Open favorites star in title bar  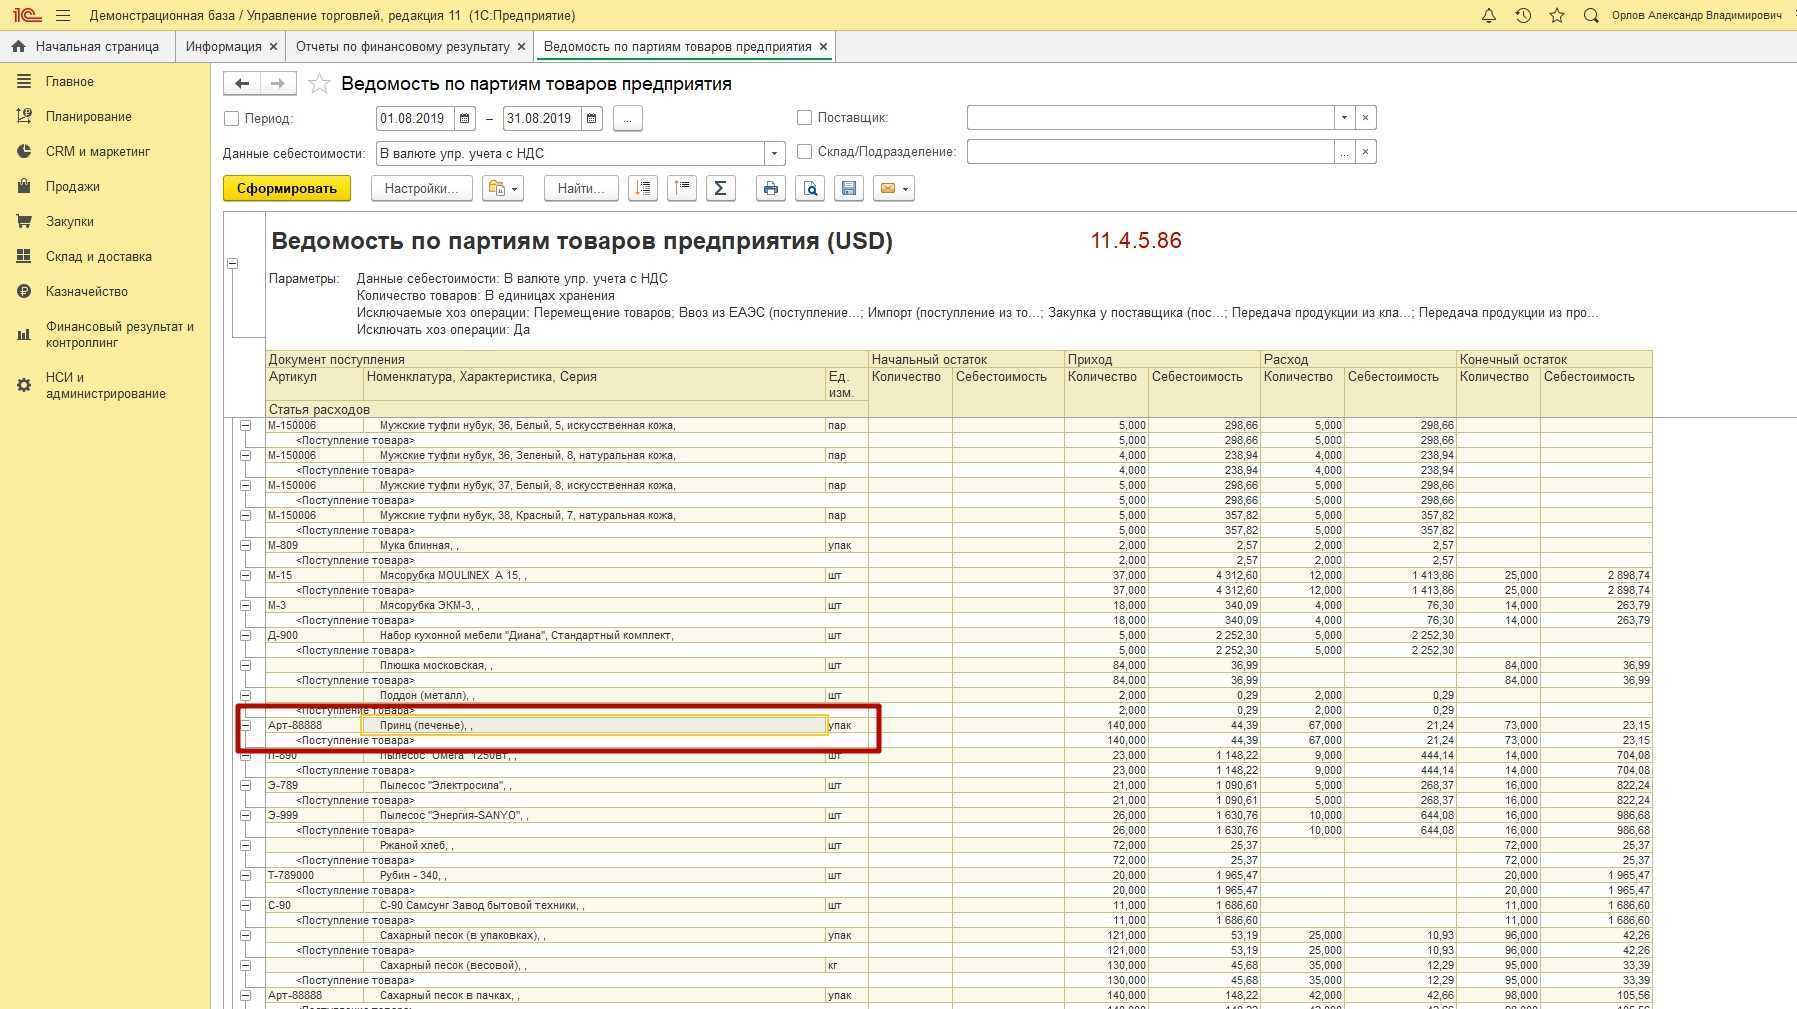click(1557, 16)
